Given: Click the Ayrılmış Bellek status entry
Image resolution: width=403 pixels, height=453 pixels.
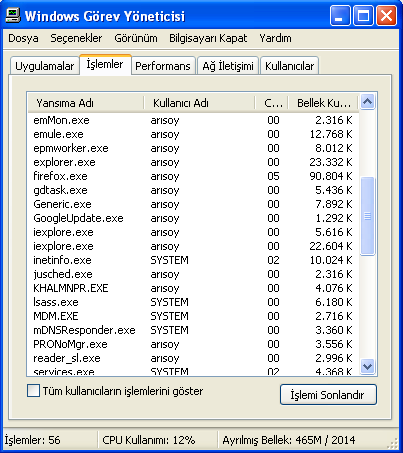Looking at the screenshot, I should [x=289, y=440].
